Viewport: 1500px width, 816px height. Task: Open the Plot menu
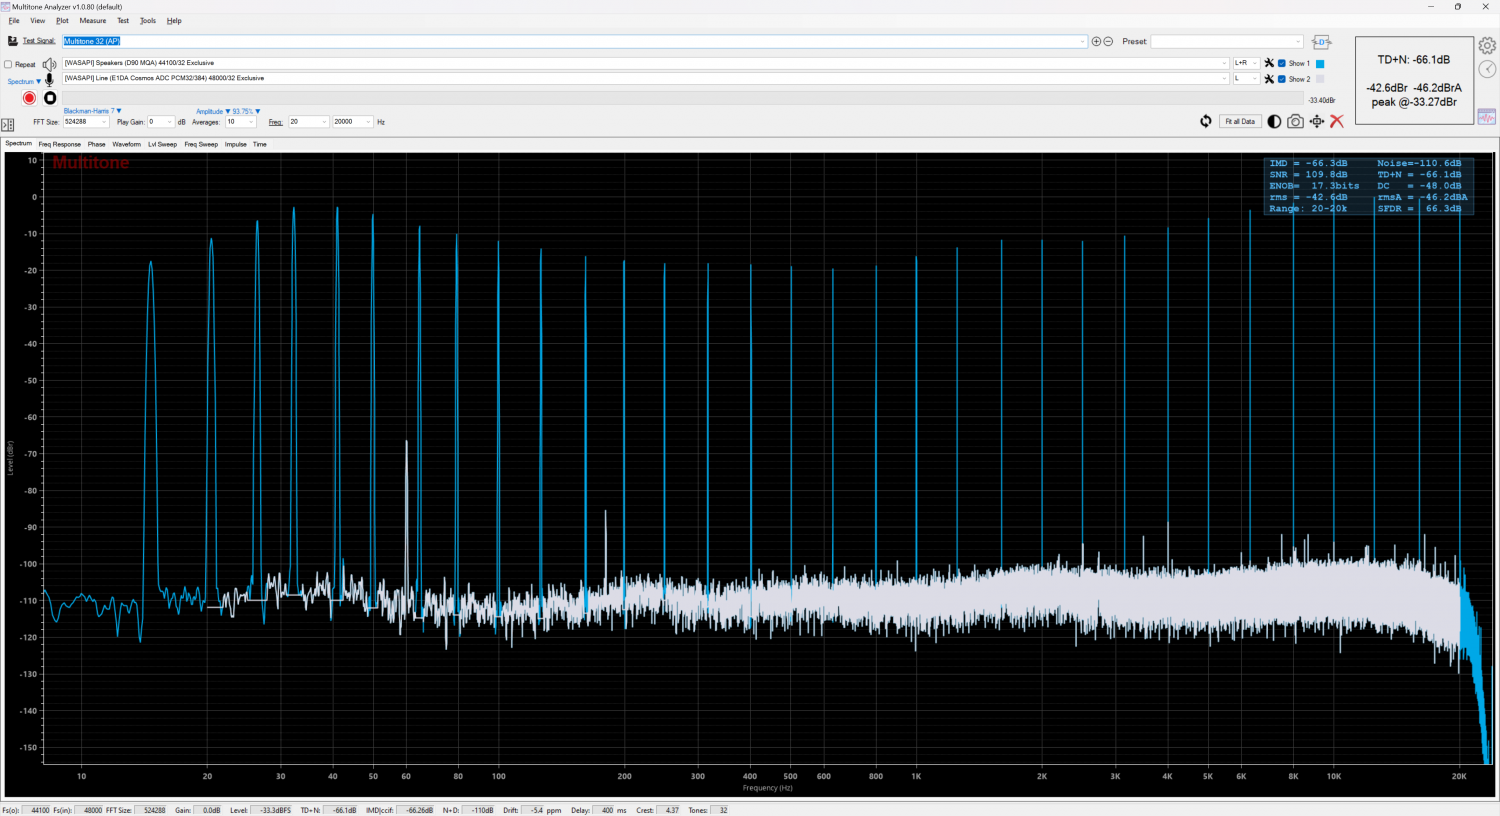click(x=62, y=20)
